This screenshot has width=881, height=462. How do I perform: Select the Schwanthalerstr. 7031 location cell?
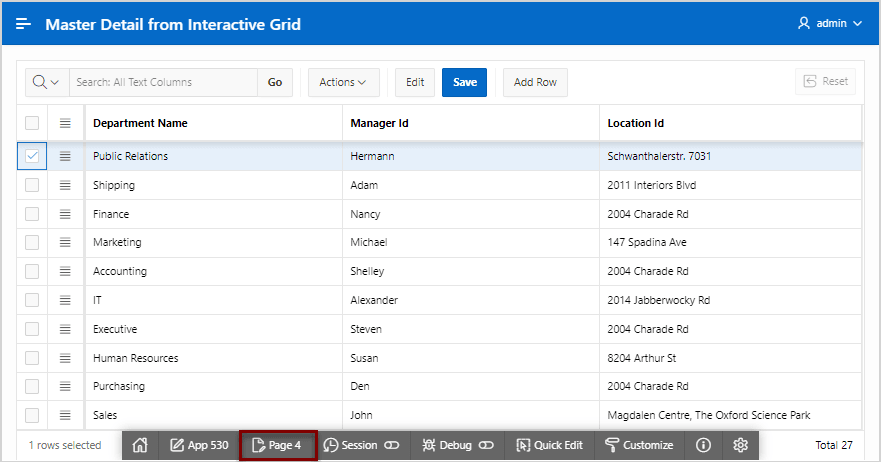[730, 156]
